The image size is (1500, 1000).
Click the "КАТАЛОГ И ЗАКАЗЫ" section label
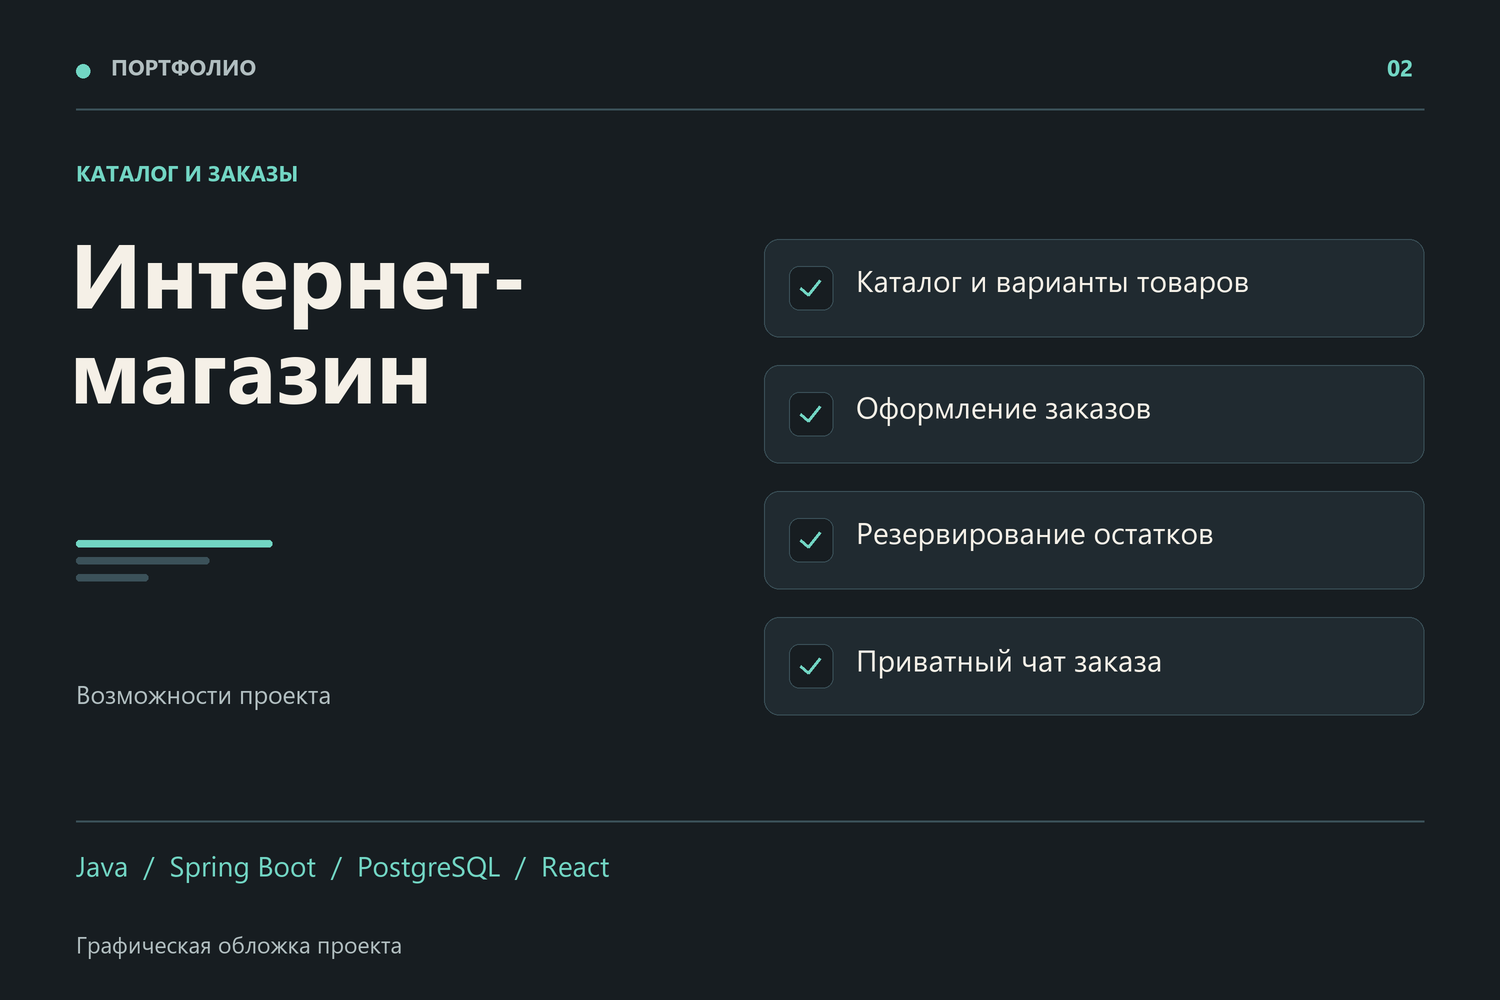[x=187, y=174]
